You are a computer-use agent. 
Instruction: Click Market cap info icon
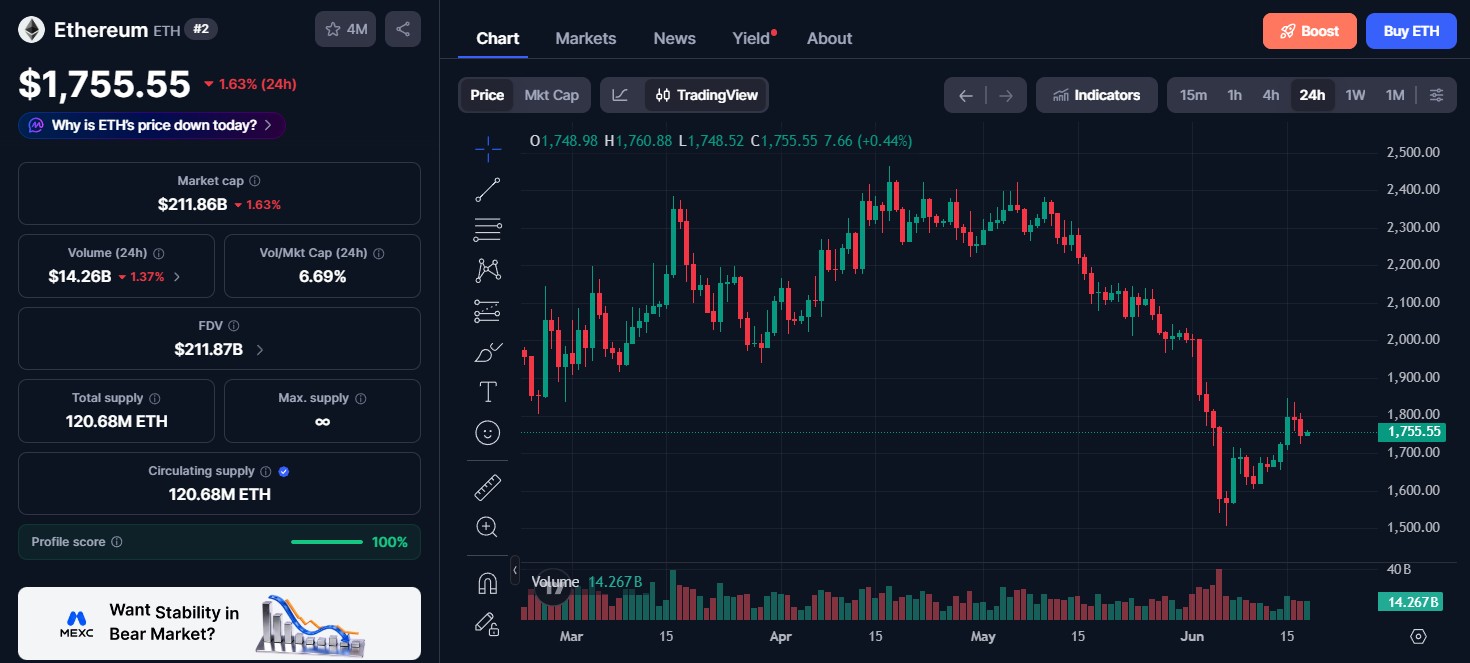255,181
